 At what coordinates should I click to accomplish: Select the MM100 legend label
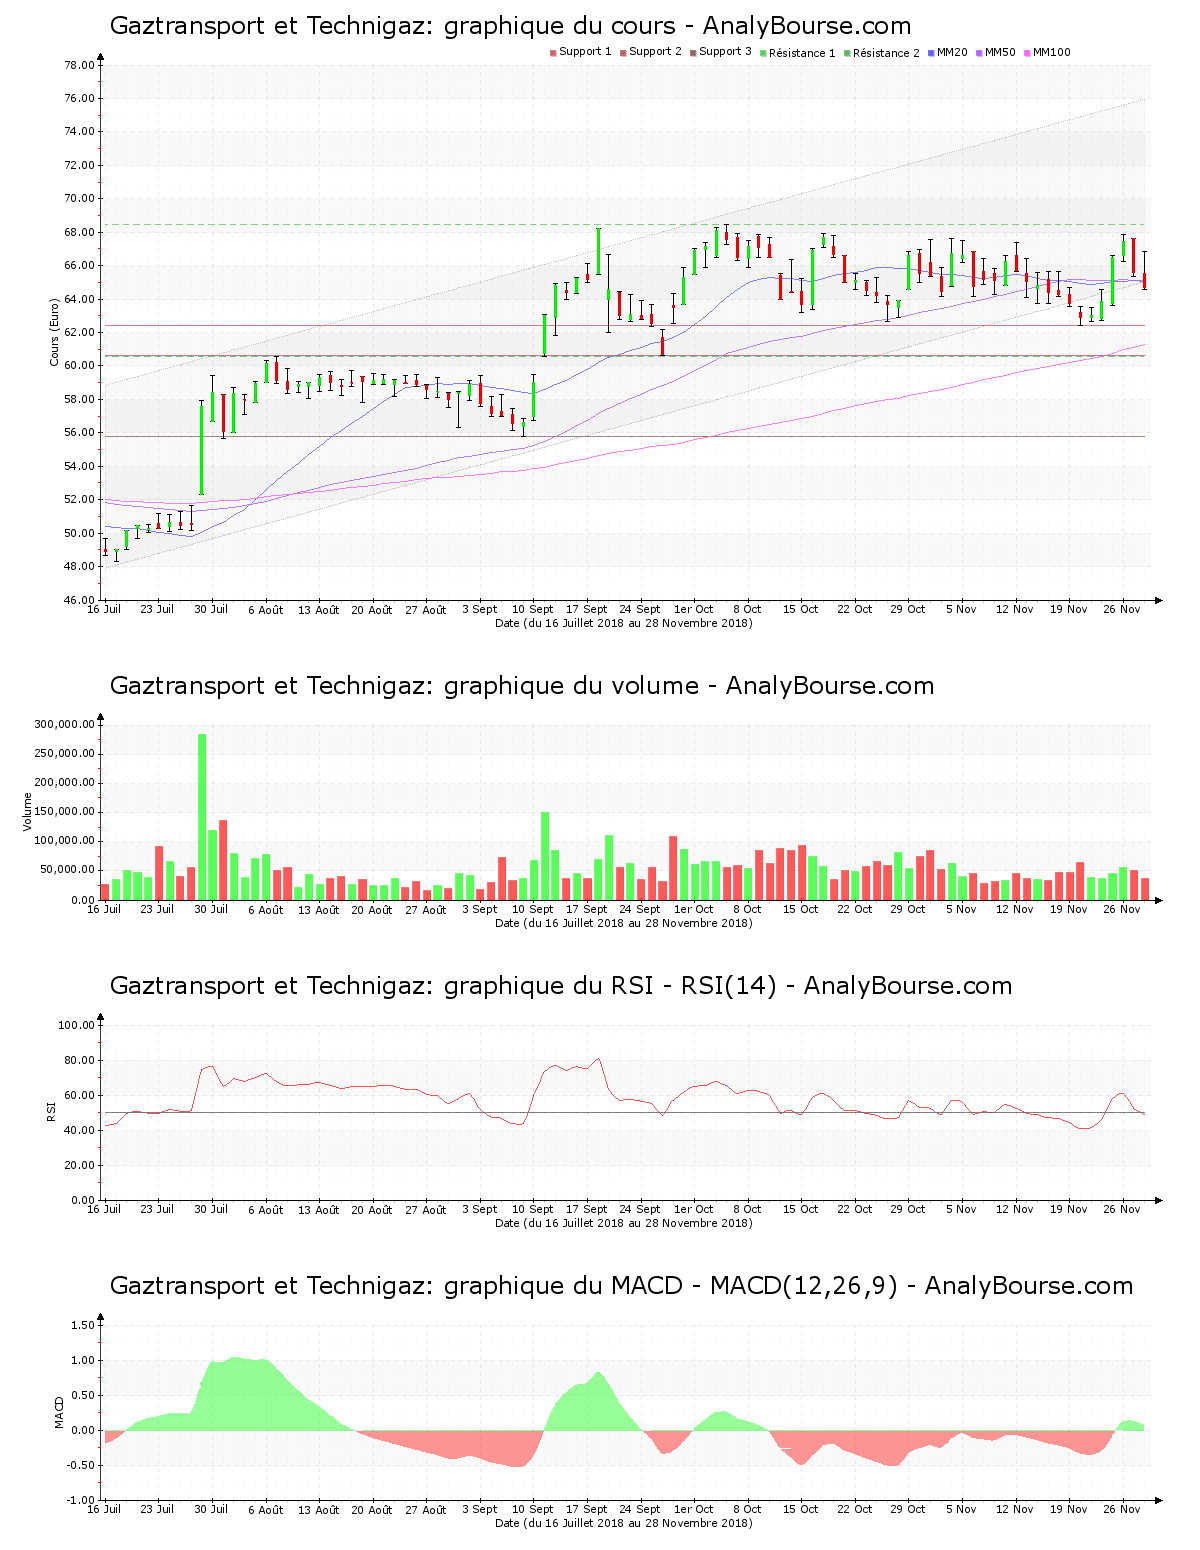[1051, 52]
